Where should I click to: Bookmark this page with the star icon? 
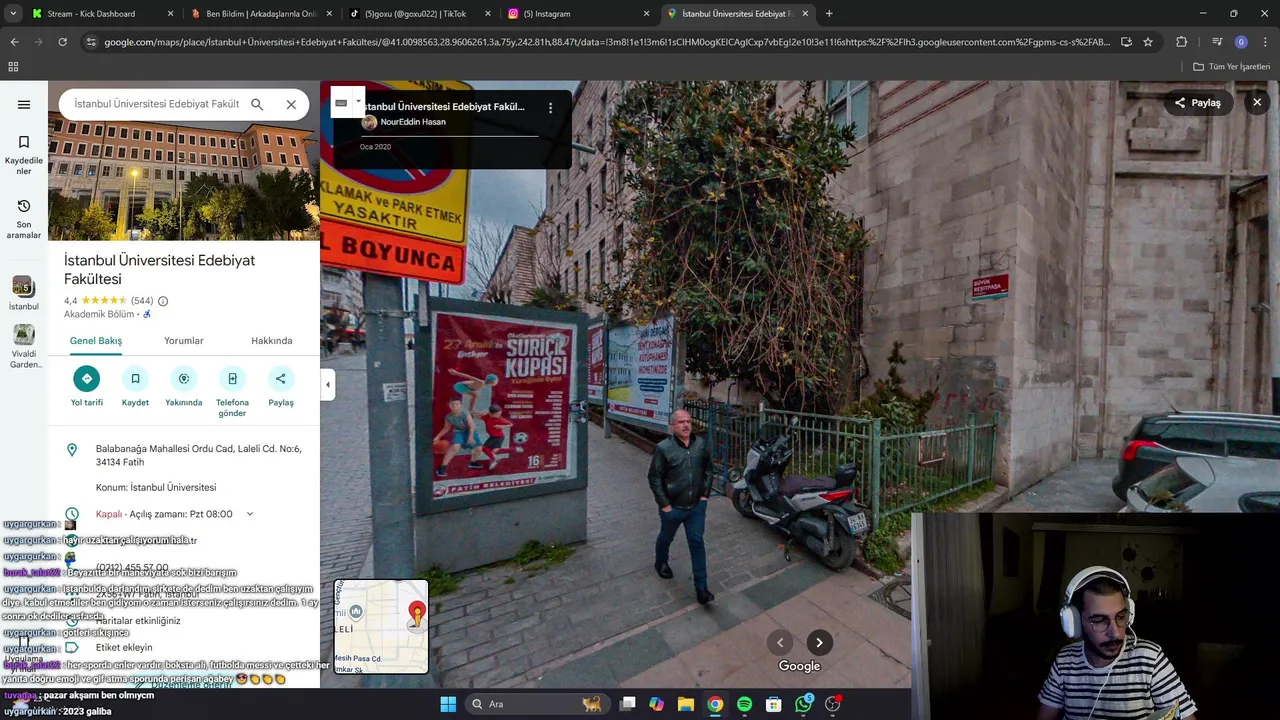(1148, 42)
